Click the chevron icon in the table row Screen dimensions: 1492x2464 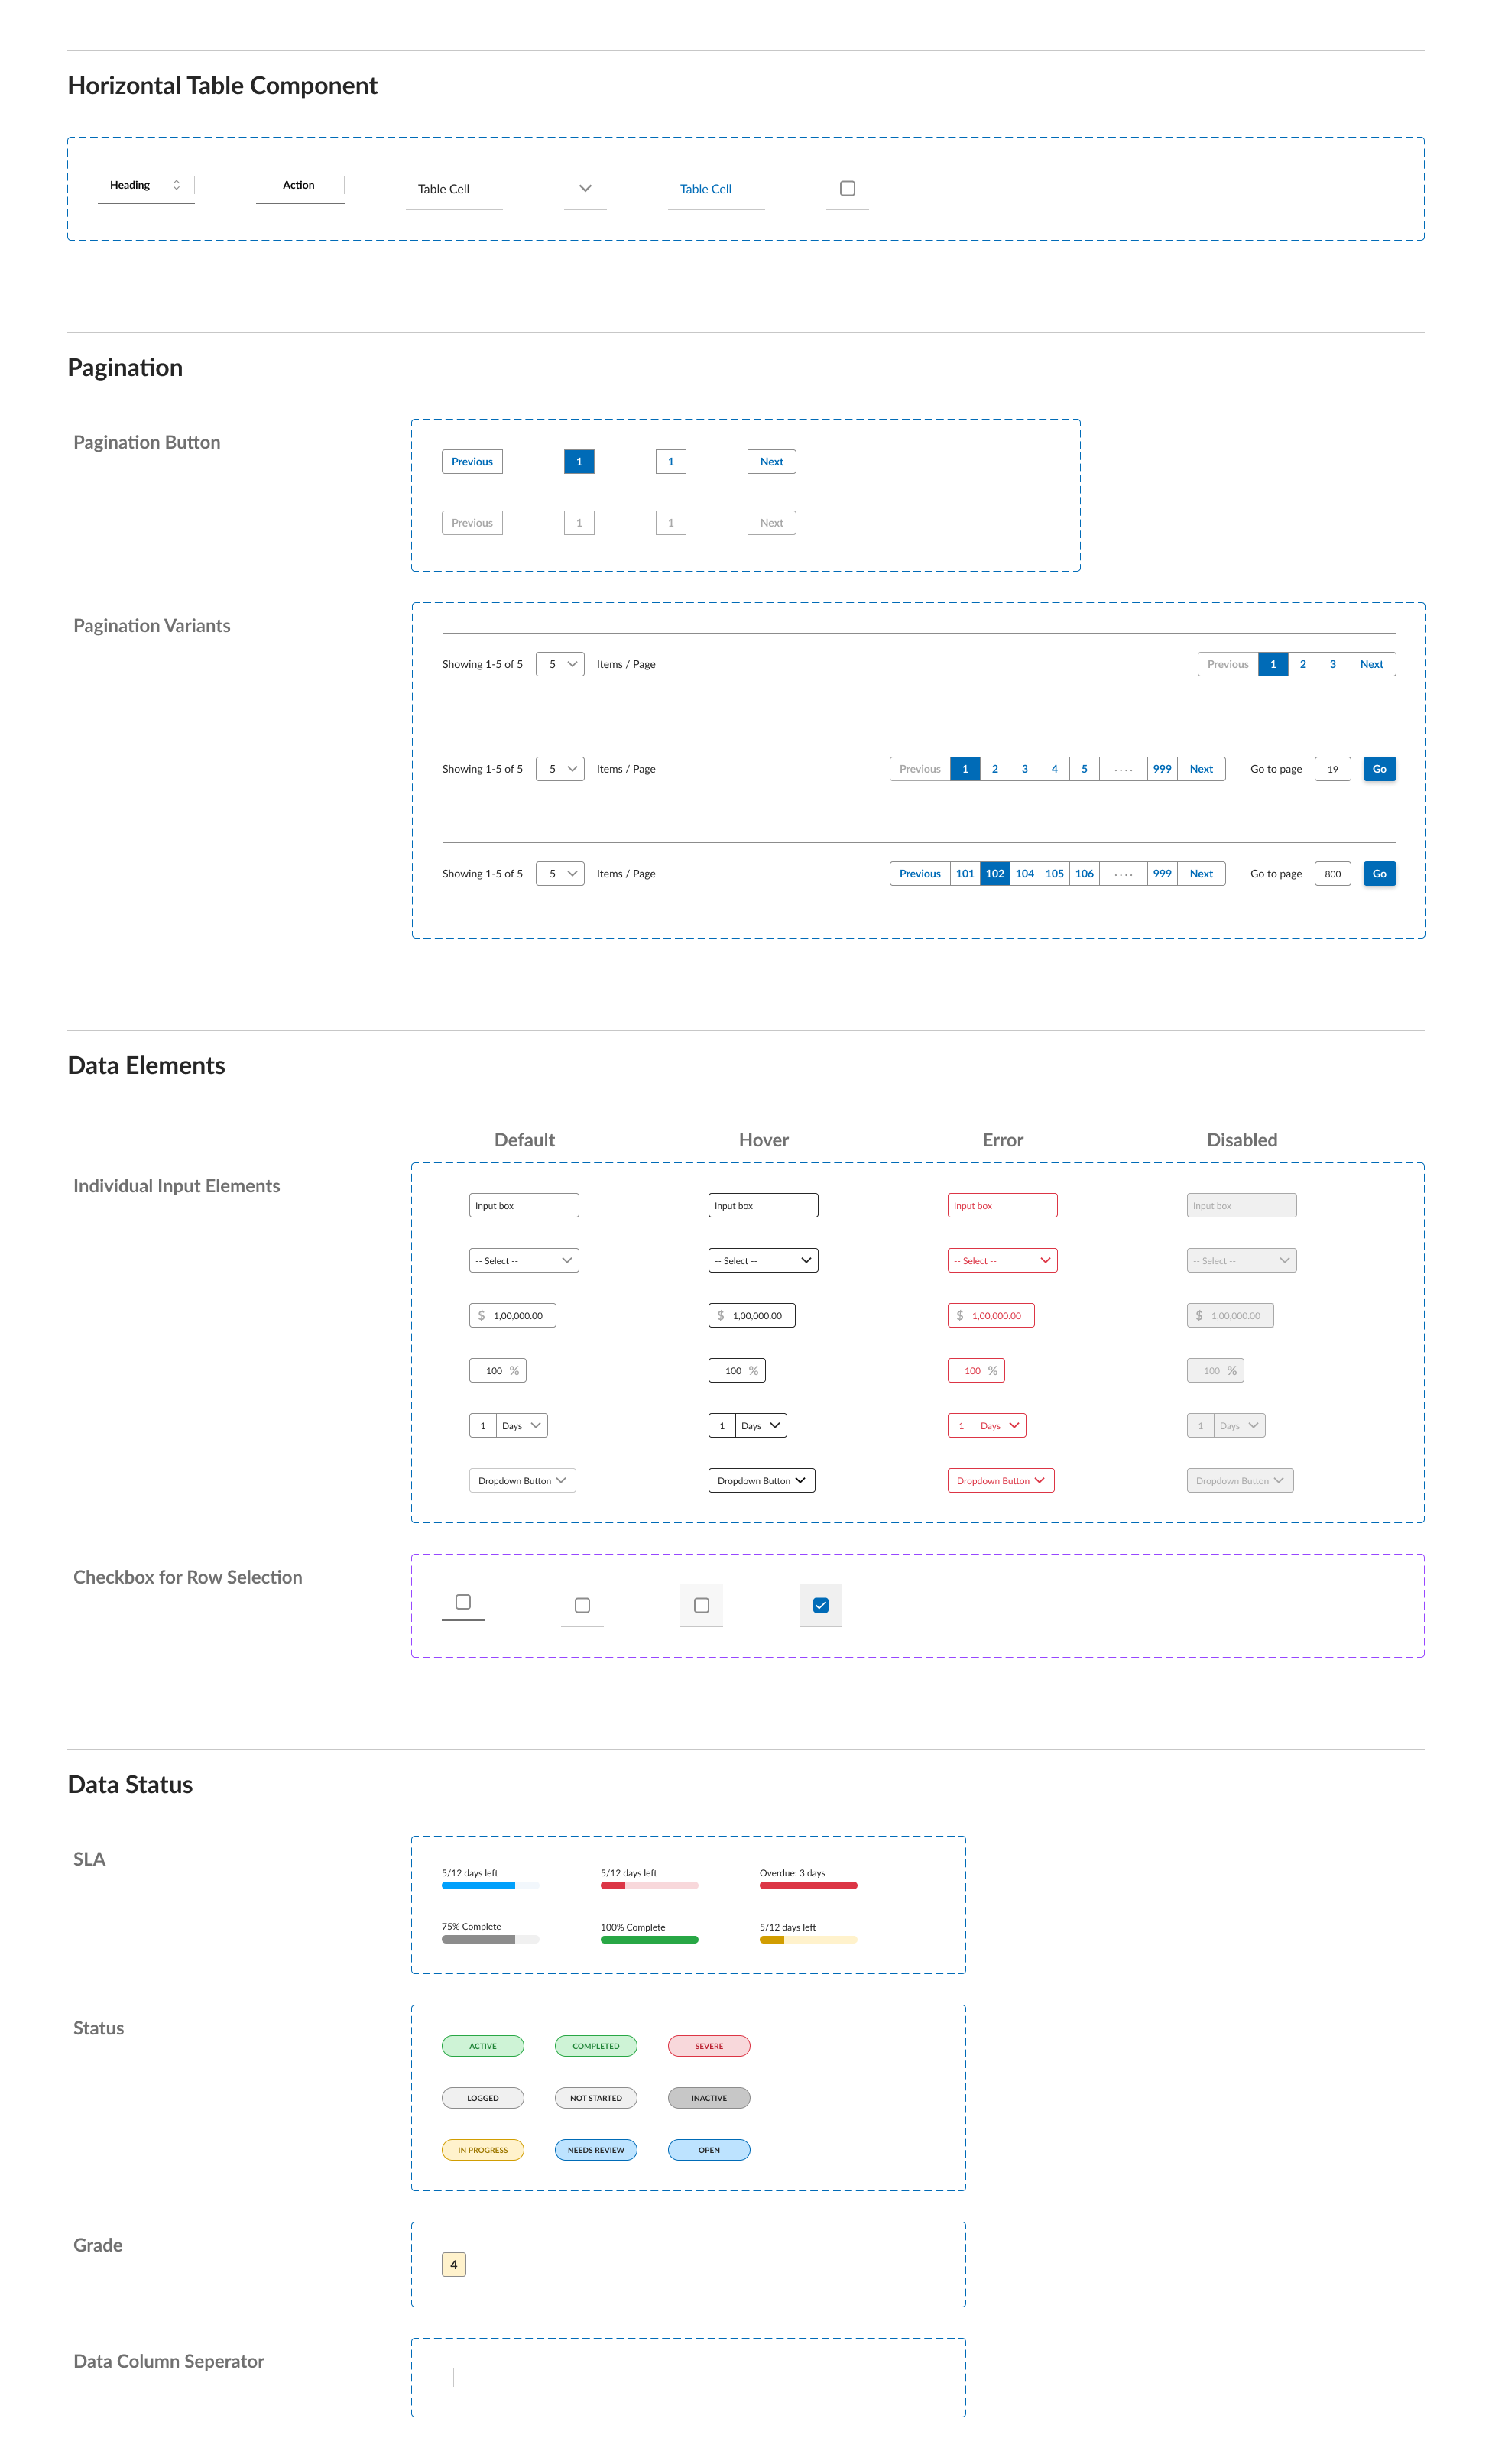pos(585,188)
